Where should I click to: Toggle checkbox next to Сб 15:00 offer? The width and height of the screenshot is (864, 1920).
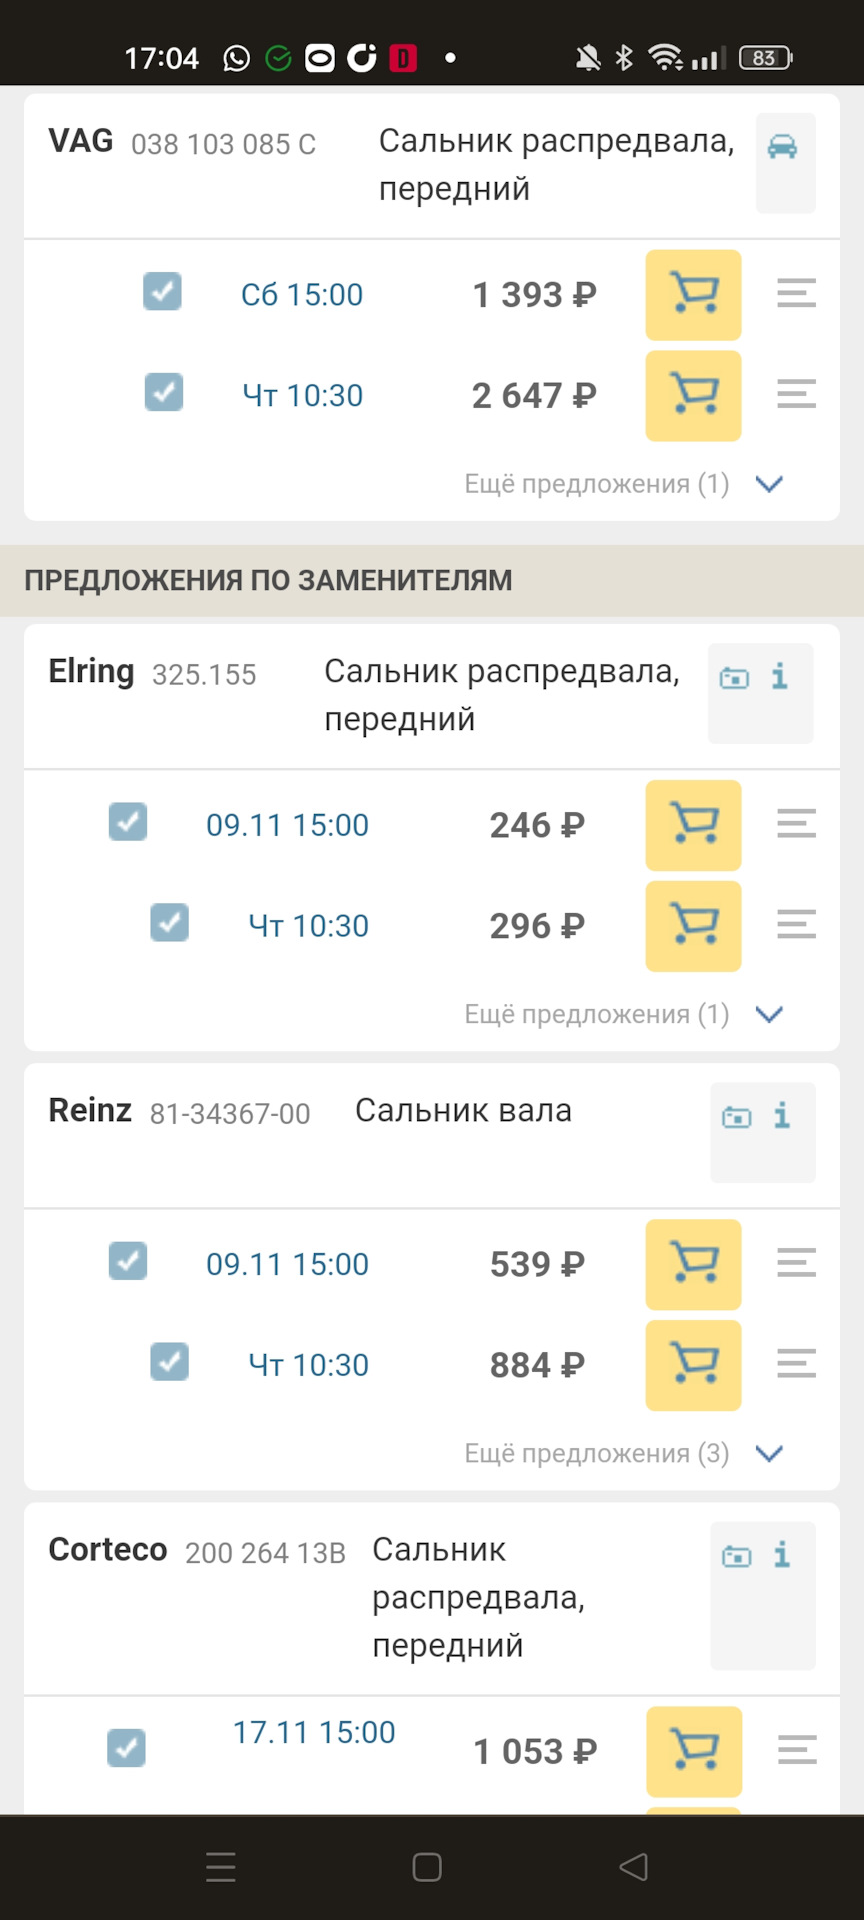(x=162, y=292)
